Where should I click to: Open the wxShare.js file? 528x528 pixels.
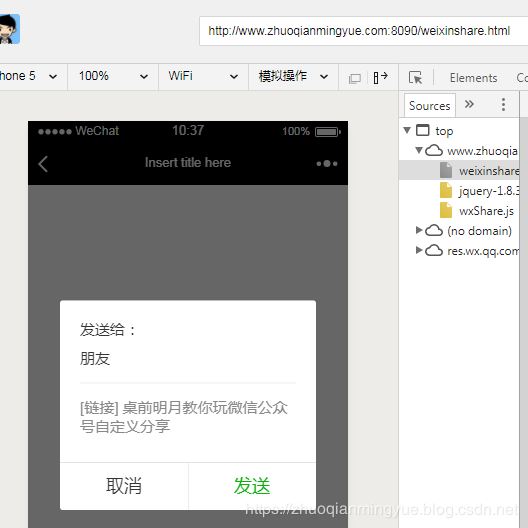pyautogui.click(x=486, y=211)
